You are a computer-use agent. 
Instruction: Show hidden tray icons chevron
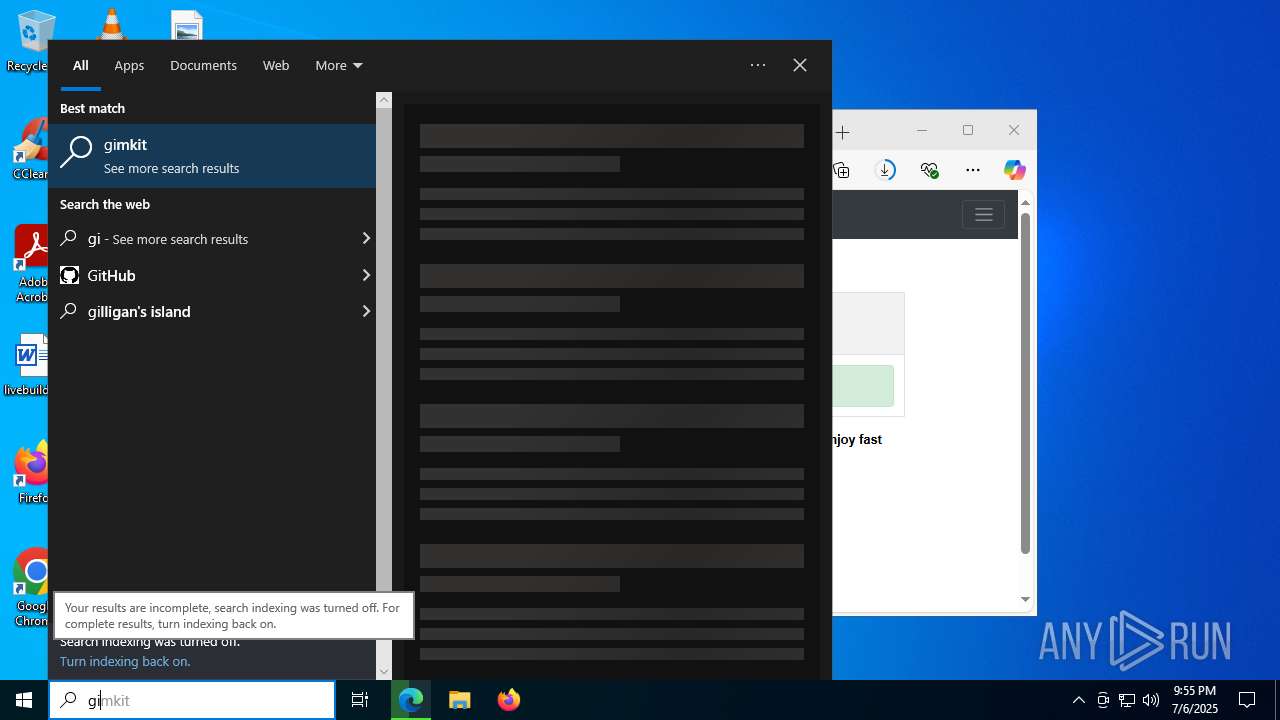(1078, 700)
